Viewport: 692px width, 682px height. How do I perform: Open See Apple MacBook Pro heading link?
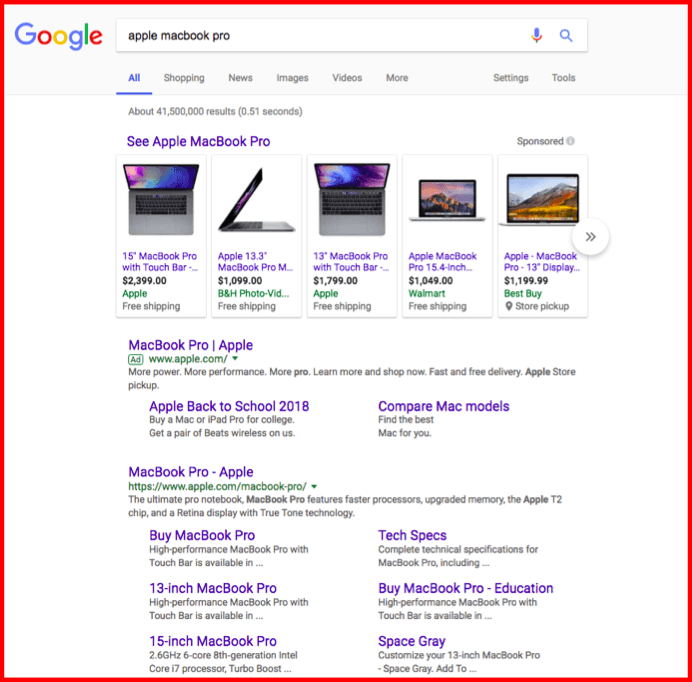click(198, 141)
